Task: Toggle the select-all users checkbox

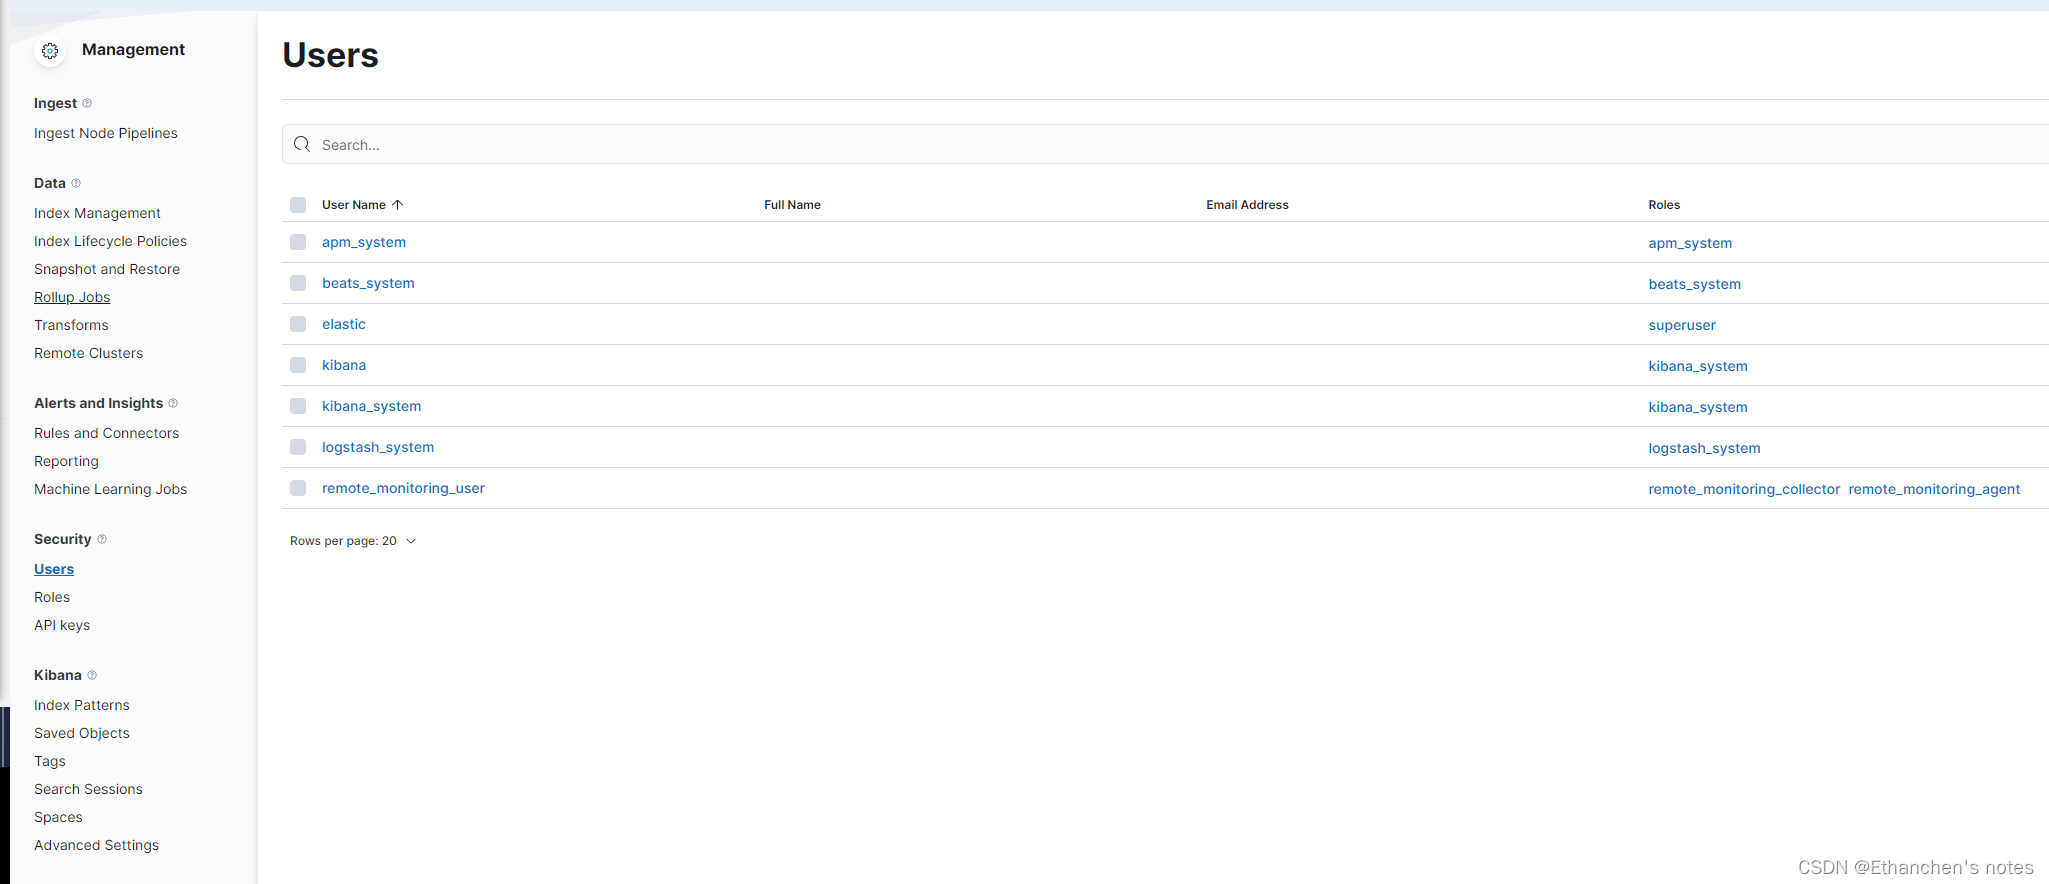Action: coord(298,205)
